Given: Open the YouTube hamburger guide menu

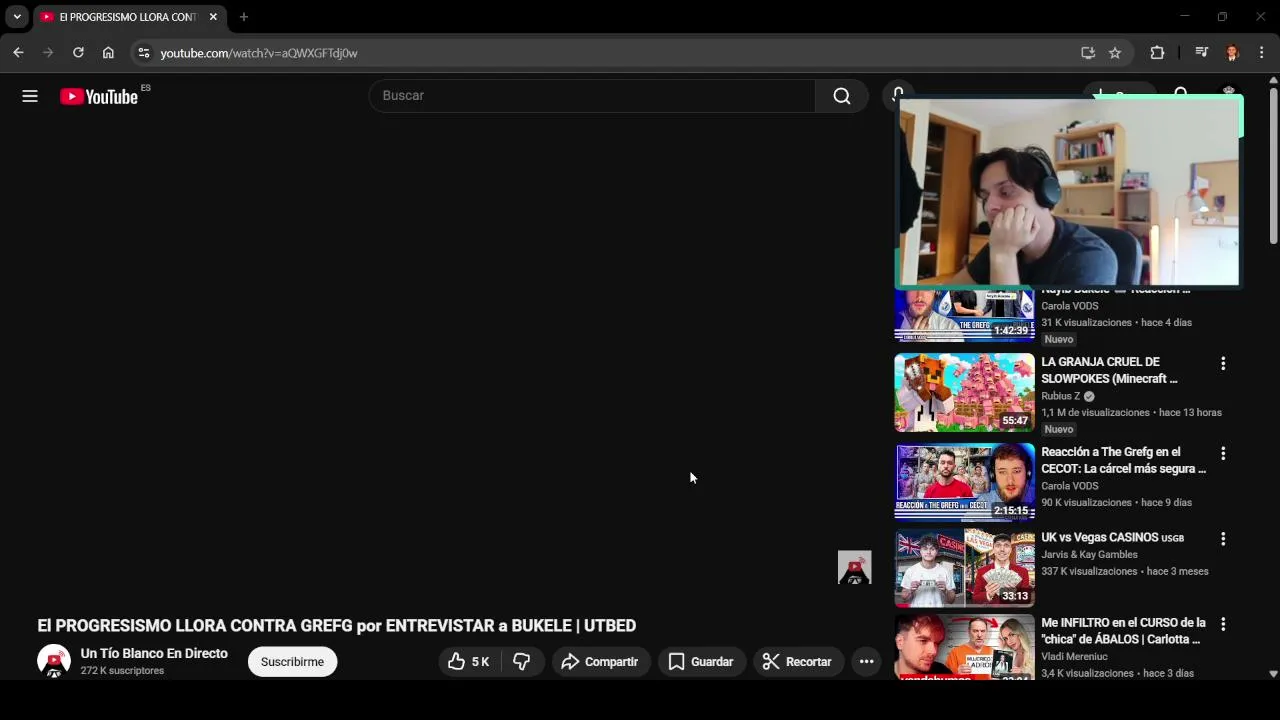Looking at the screenshot, I should click(30, 96).
